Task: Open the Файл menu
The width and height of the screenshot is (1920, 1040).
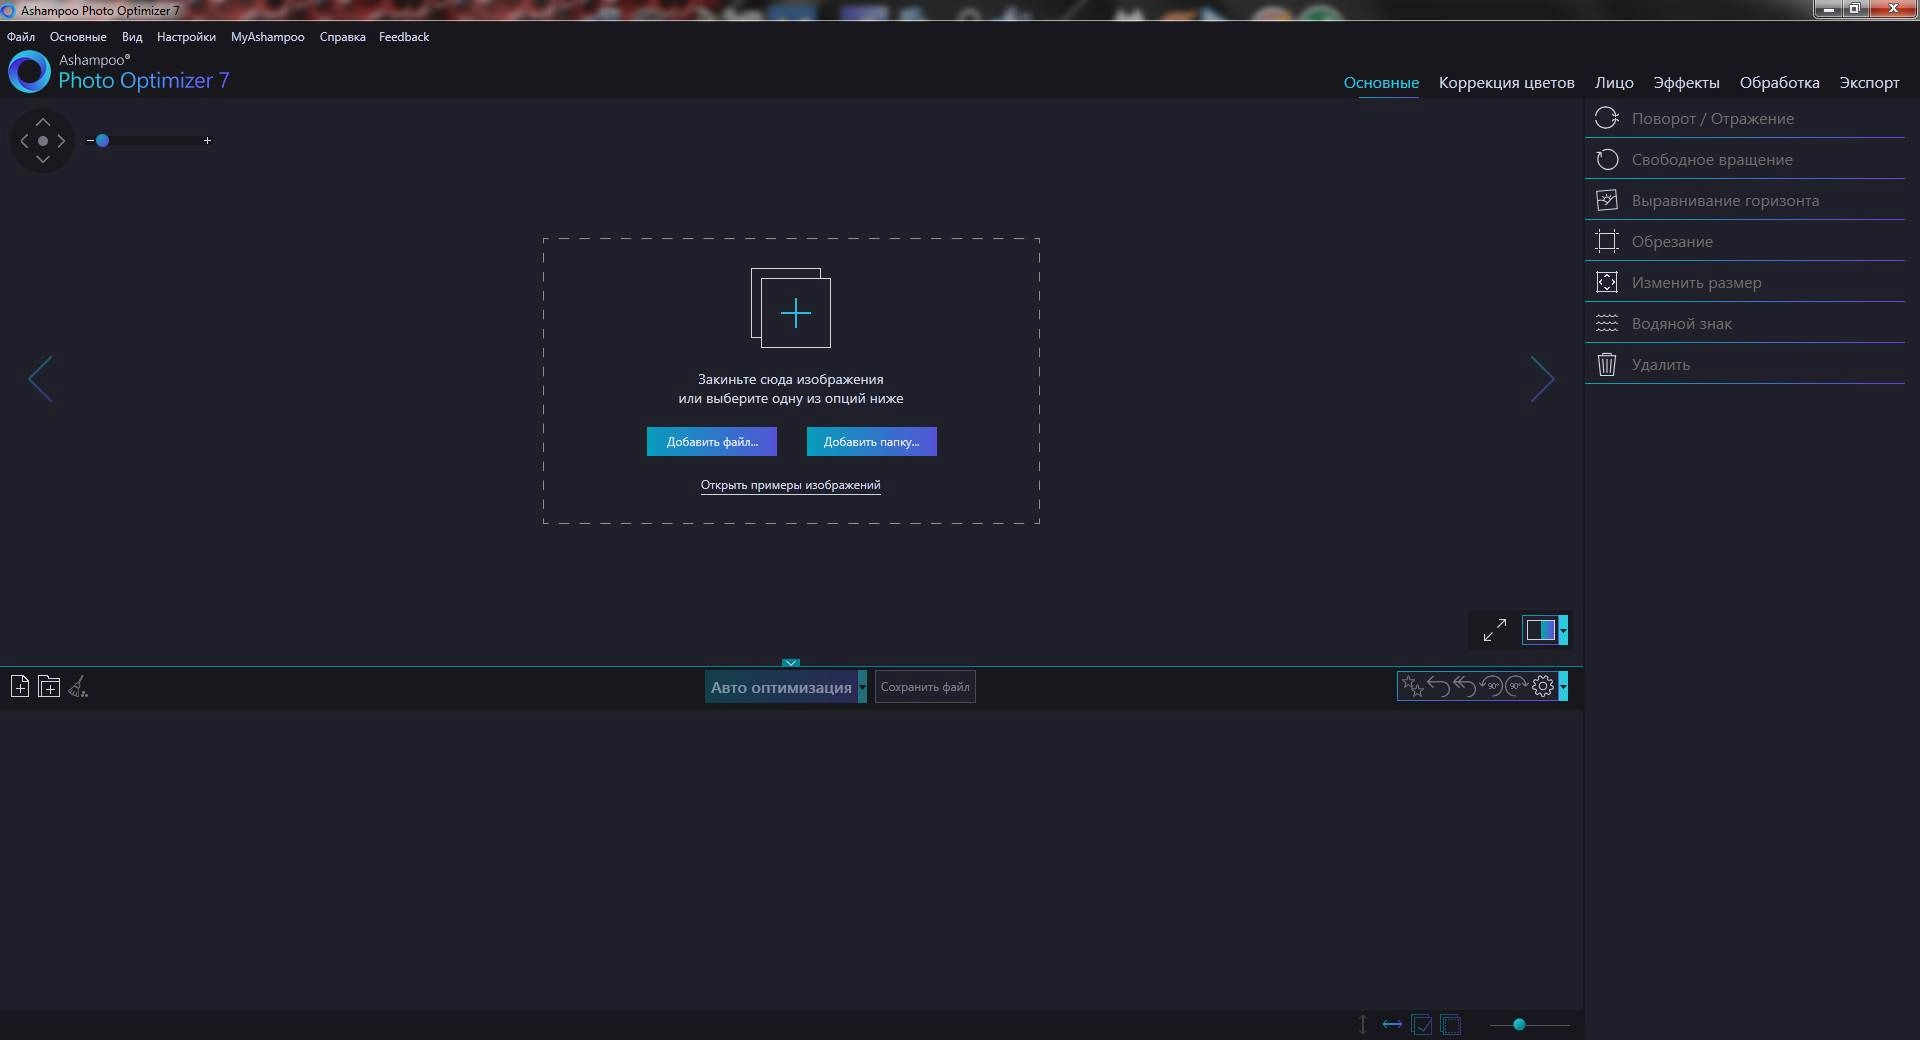Action: (21, 37)
